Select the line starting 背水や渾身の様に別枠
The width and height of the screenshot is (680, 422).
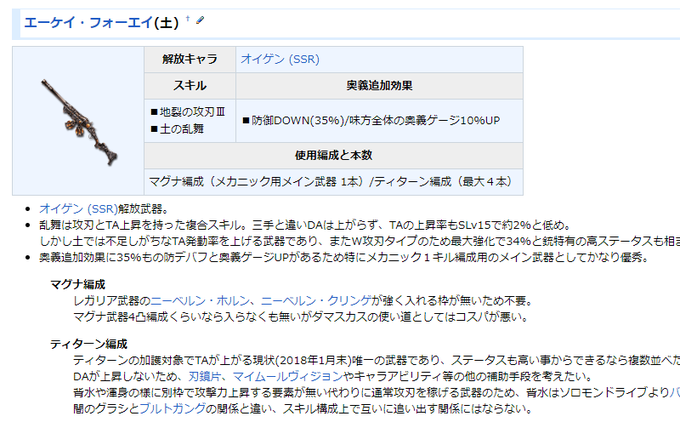[x=376, y=393]
